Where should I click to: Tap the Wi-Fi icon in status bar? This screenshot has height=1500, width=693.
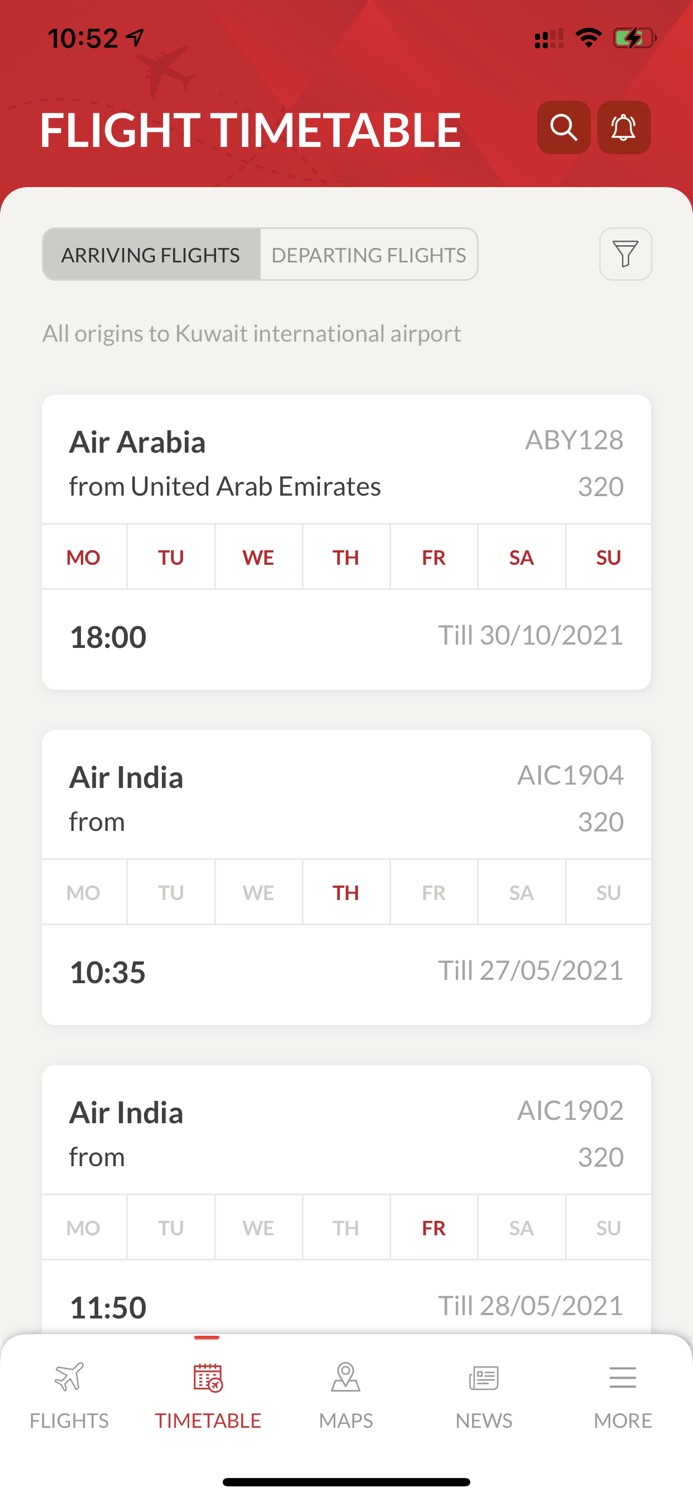tap(591, 36)
